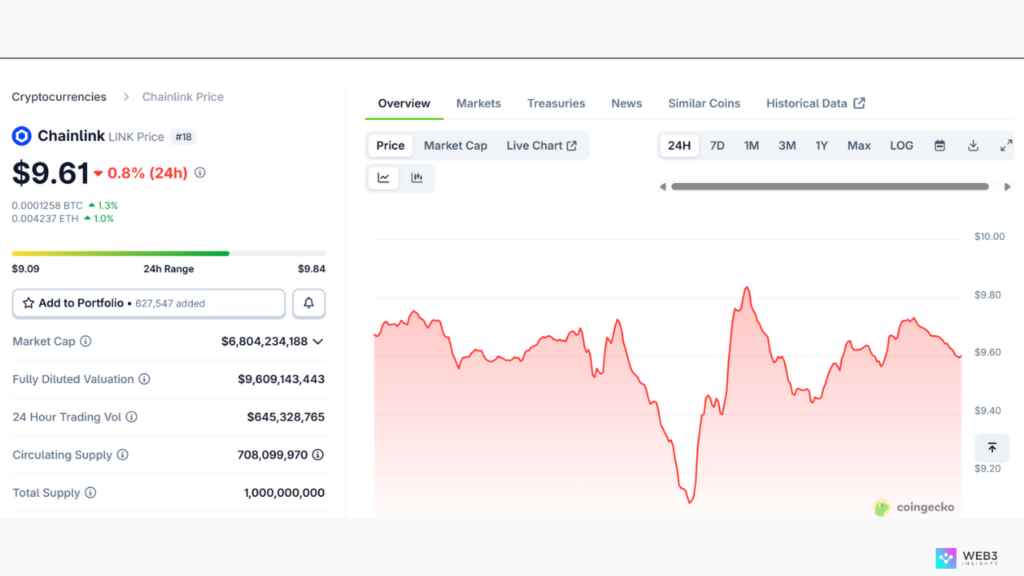Select the 7D time range

[717, 146]
